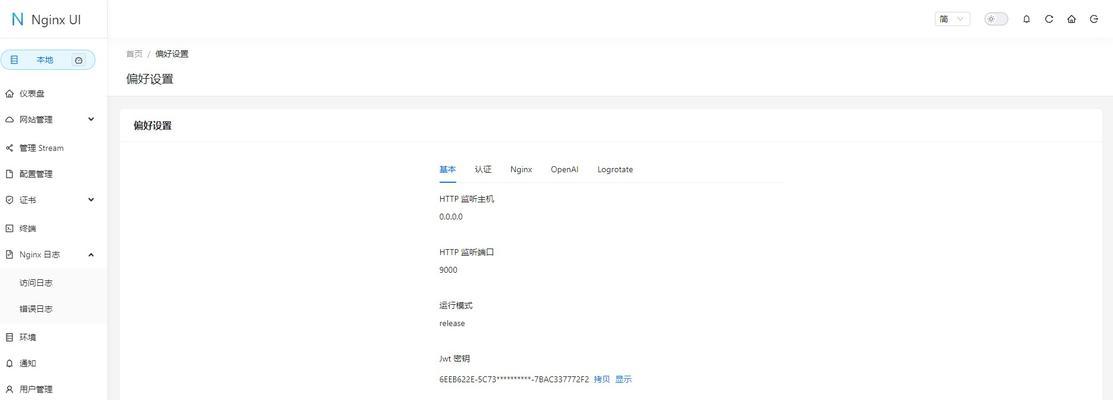The width and height of the screenshot is (1113, 400).
Task: Open the Logrotate tab
Action: pos(615,170)
